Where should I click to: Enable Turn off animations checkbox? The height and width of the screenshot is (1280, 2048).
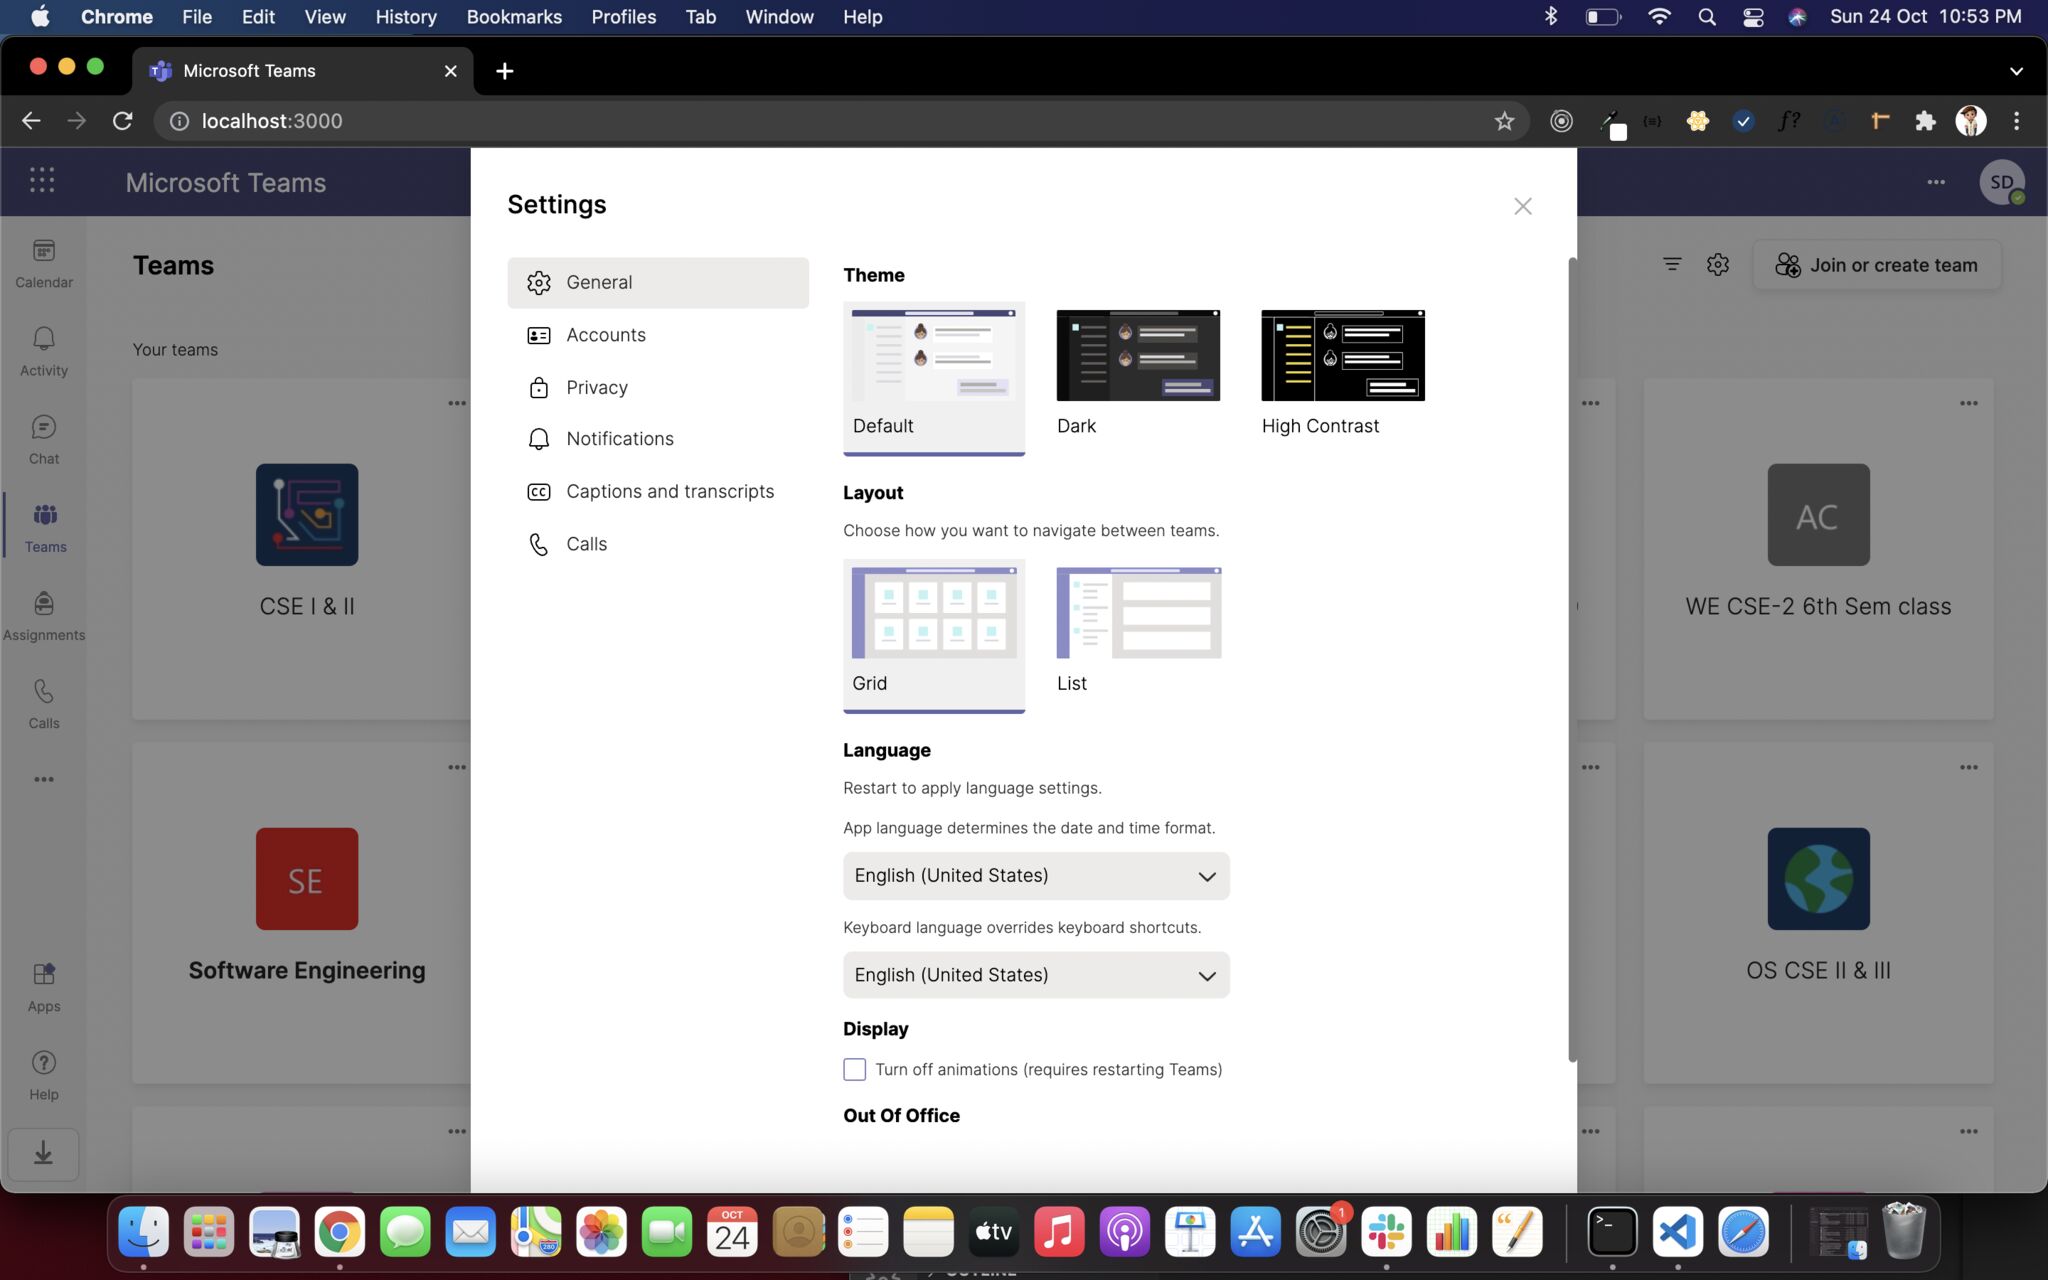854,1069
